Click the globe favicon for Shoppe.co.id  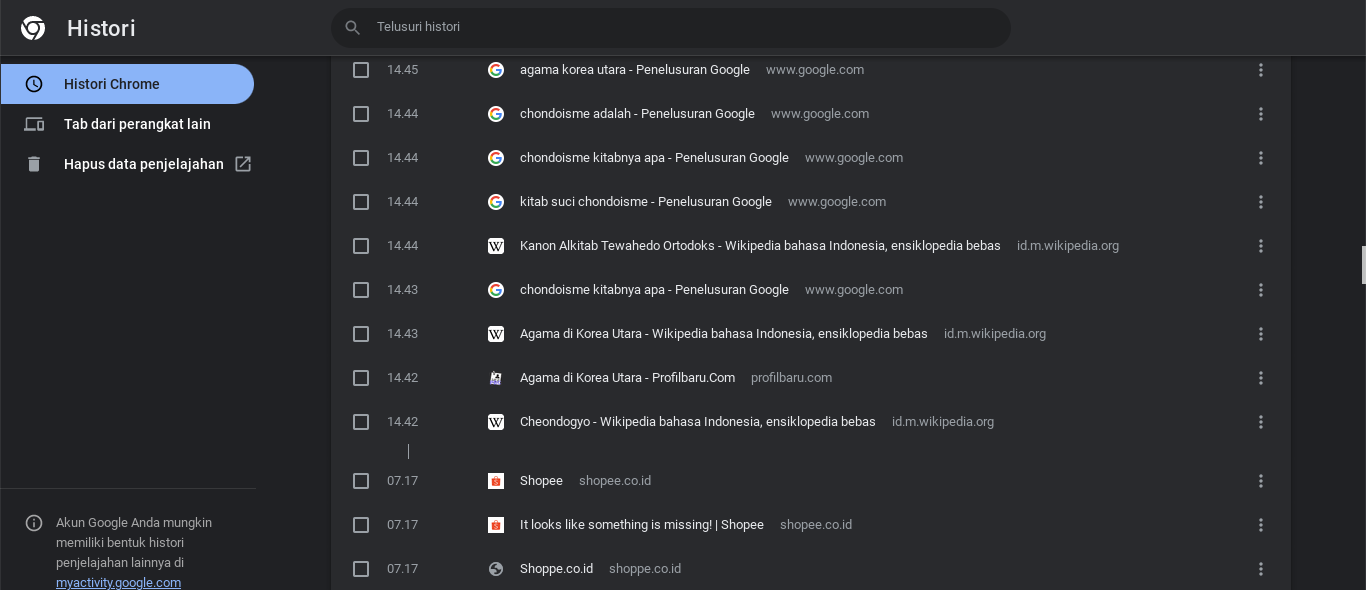tap(496, 569)
